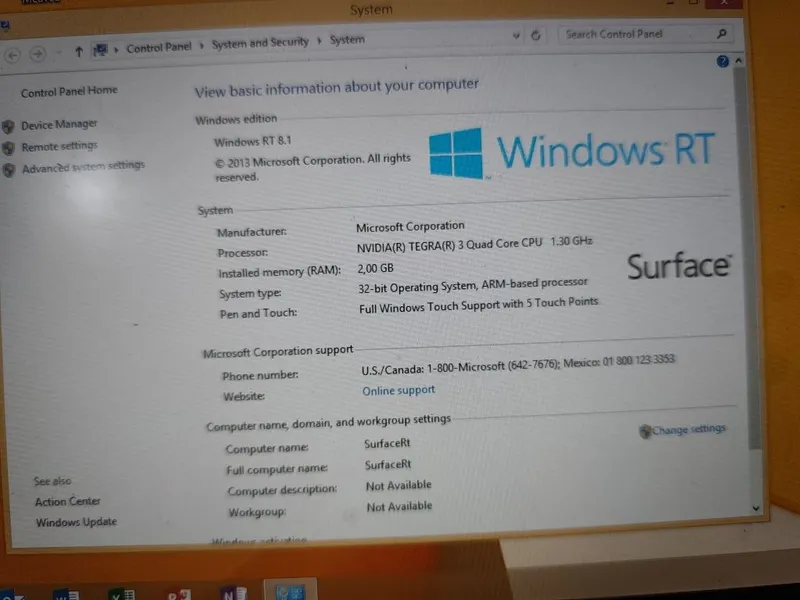Screen dimensions: 800x600
Task: Open address bar history dropdown
Action: (x=516, y=36)
